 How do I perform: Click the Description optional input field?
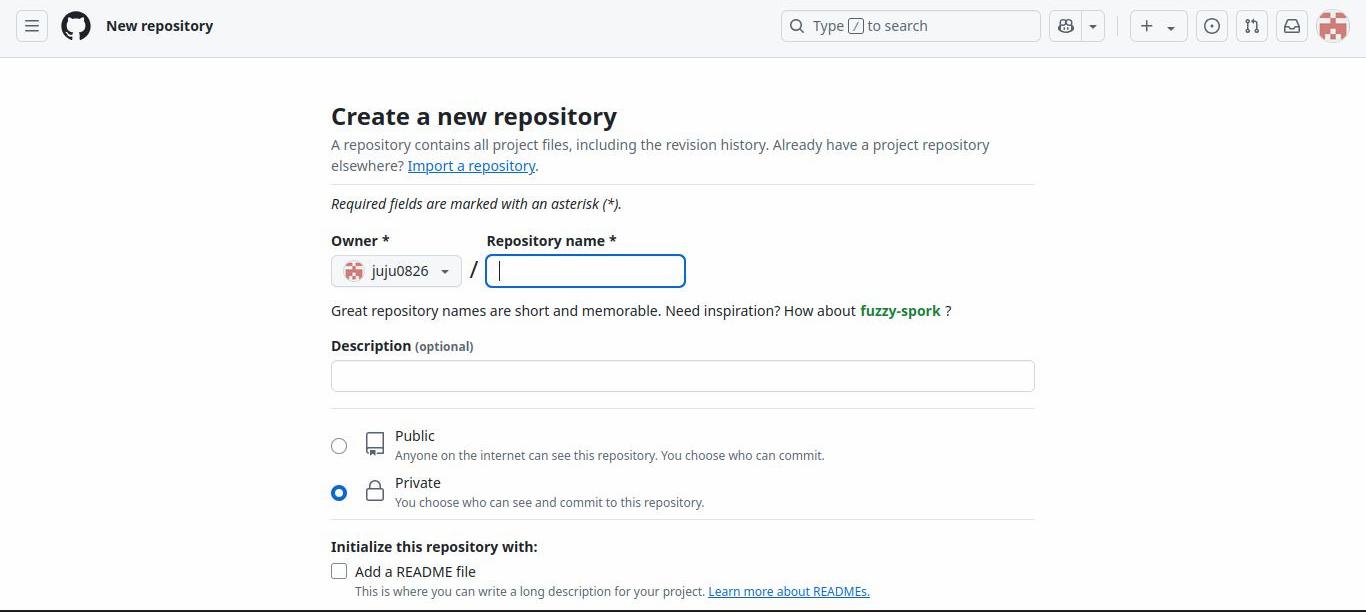[683, 376]
